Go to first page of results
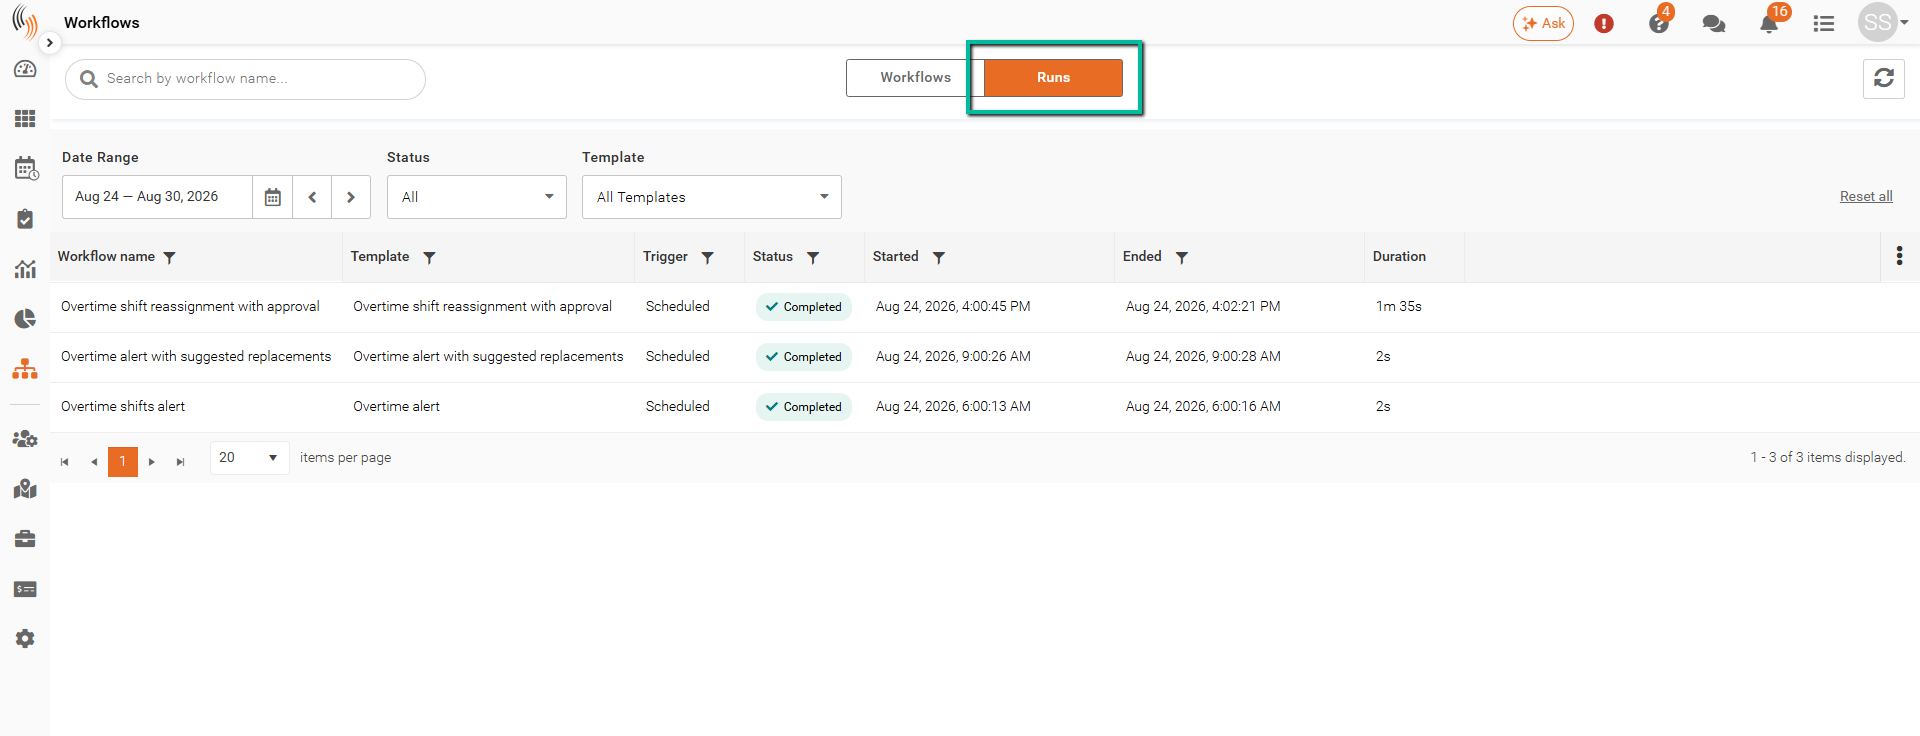 [65, 462]
